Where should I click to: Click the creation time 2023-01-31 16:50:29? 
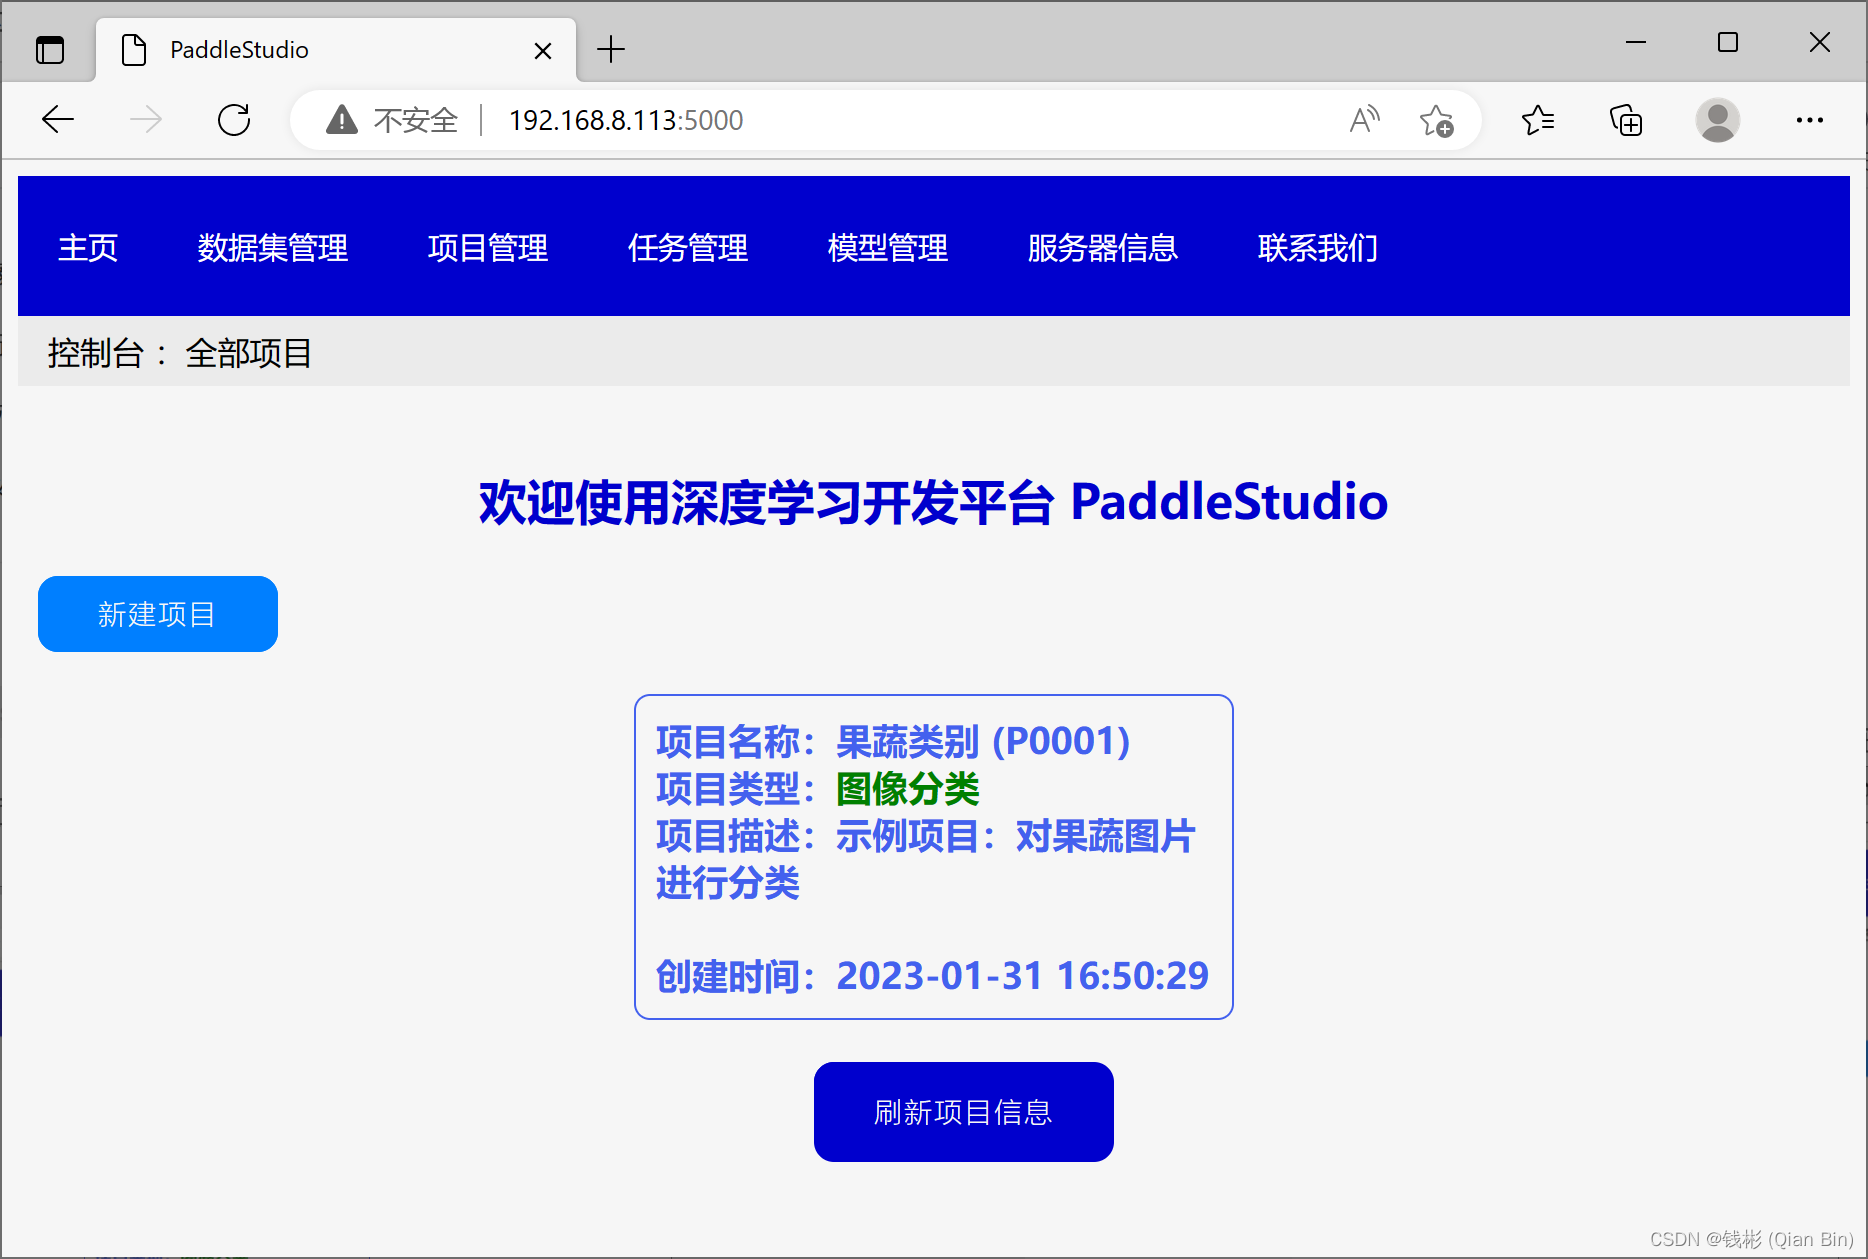1023,976
